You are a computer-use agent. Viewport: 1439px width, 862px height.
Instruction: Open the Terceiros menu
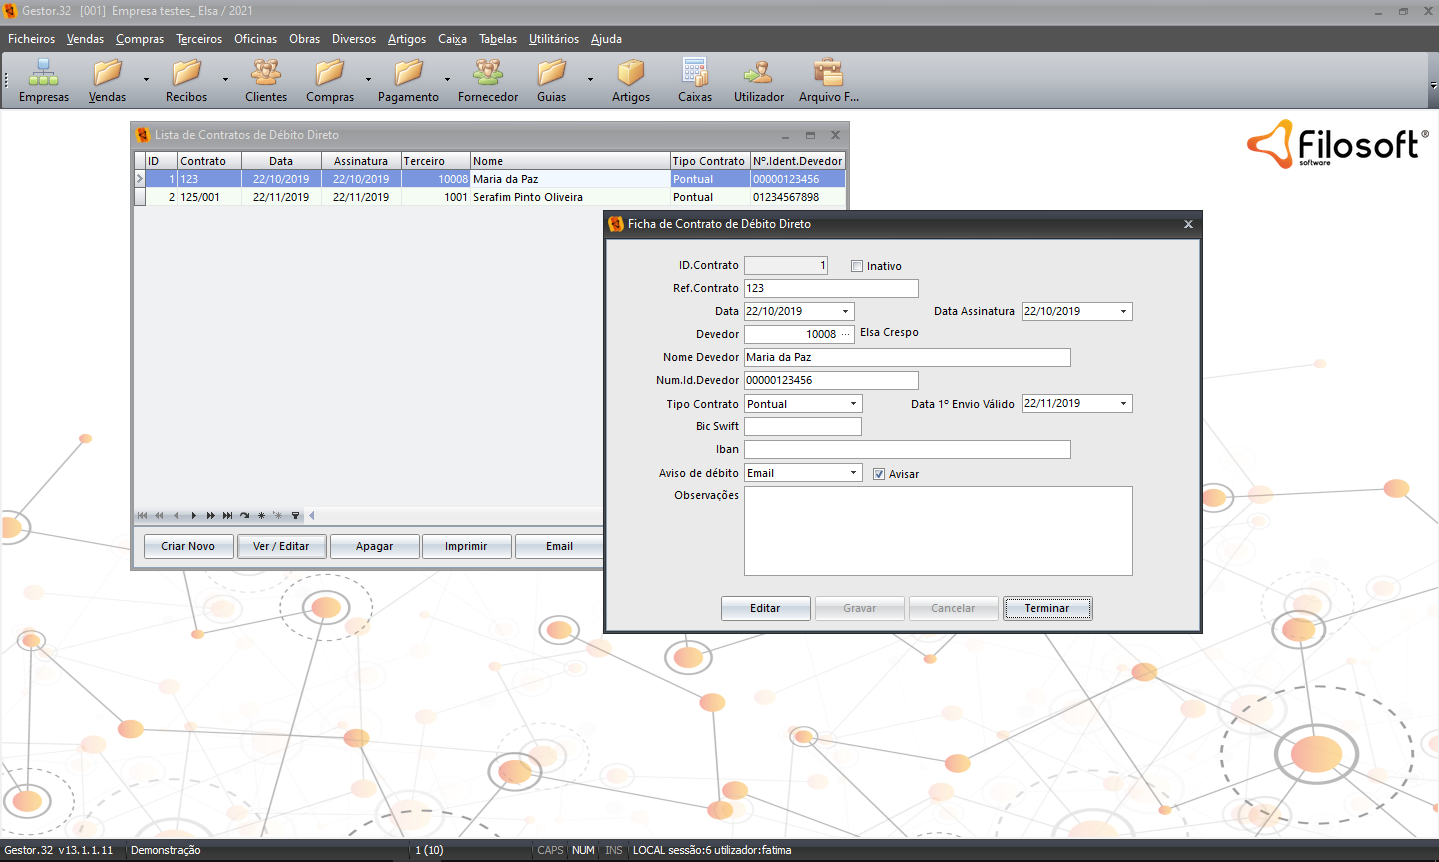pyautogui.click(x=199, y=39)
